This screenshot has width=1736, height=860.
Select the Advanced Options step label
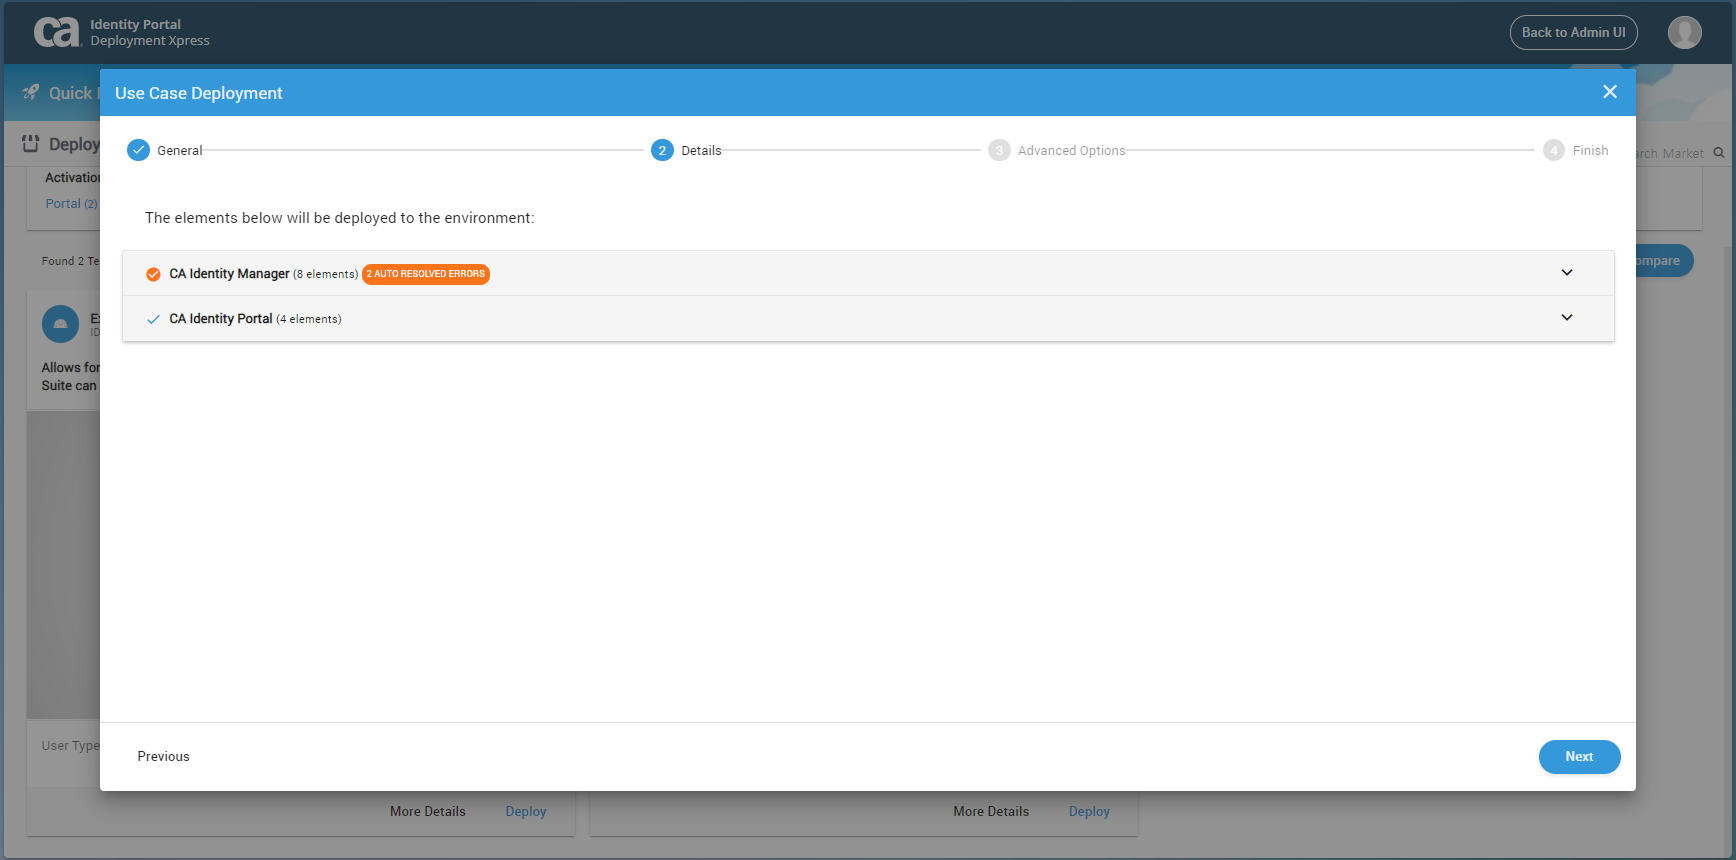[x=1072, y=151]
